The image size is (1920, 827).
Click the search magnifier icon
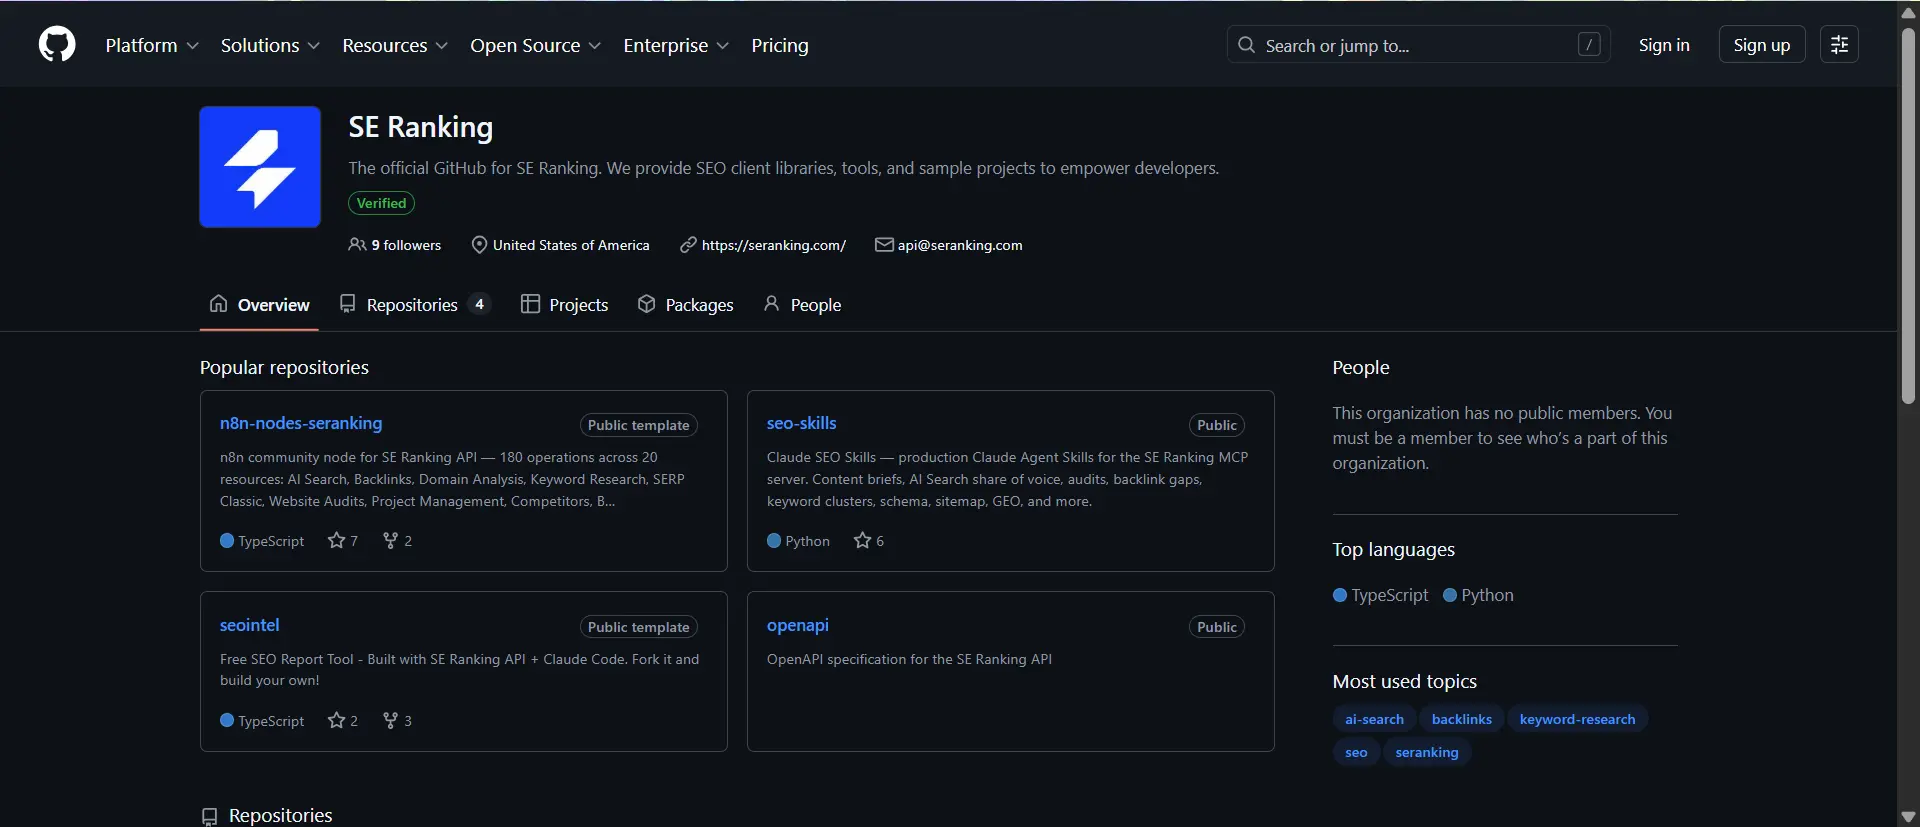pos(1246,45)
